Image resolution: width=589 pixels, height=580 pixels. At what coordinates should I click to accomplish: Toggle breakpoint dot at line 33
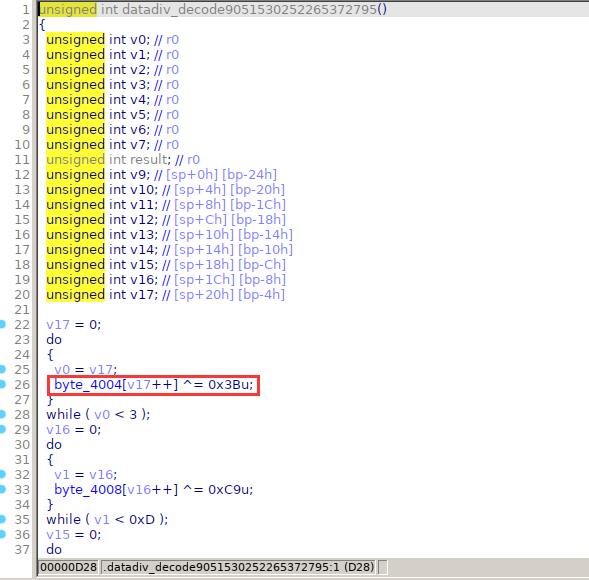click(2, 489)
